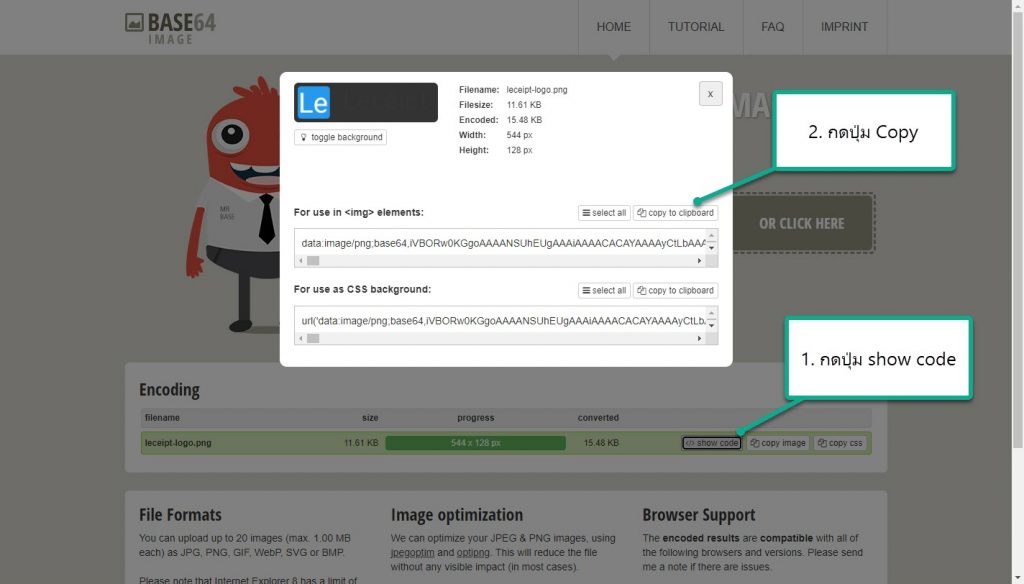The image size is (1024, 584).
Task: Select all of the img element code
Action: click(604, 212)
